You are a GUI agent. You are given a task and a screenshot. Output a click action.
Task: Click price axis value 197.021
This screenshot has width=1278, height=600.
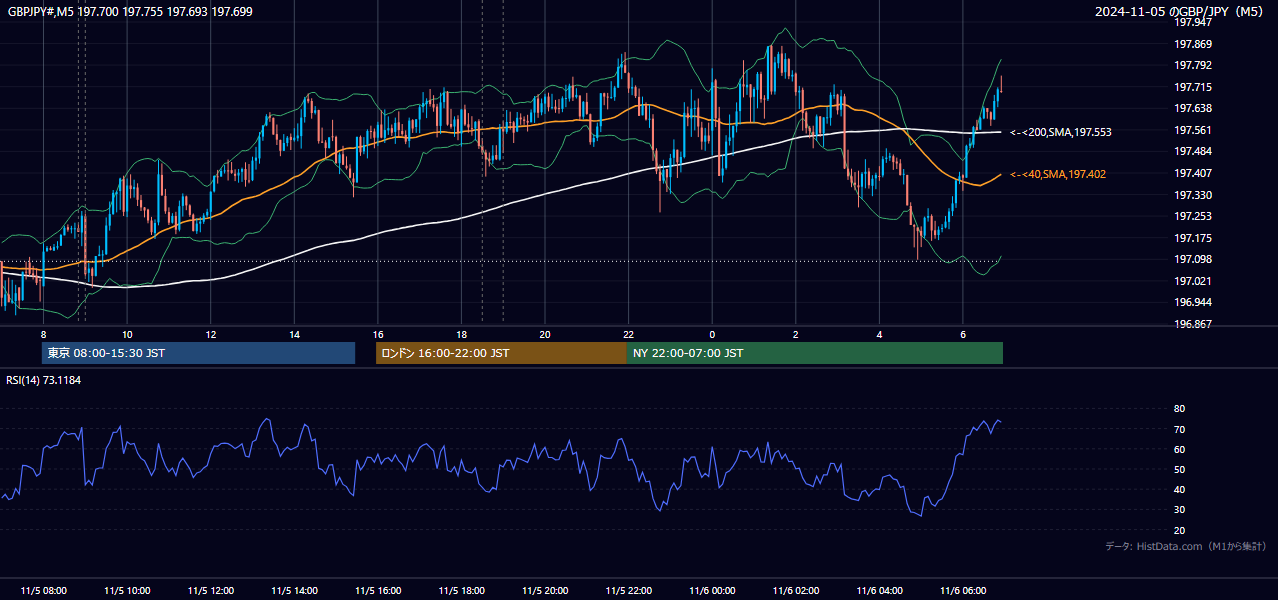[1192, 281]
